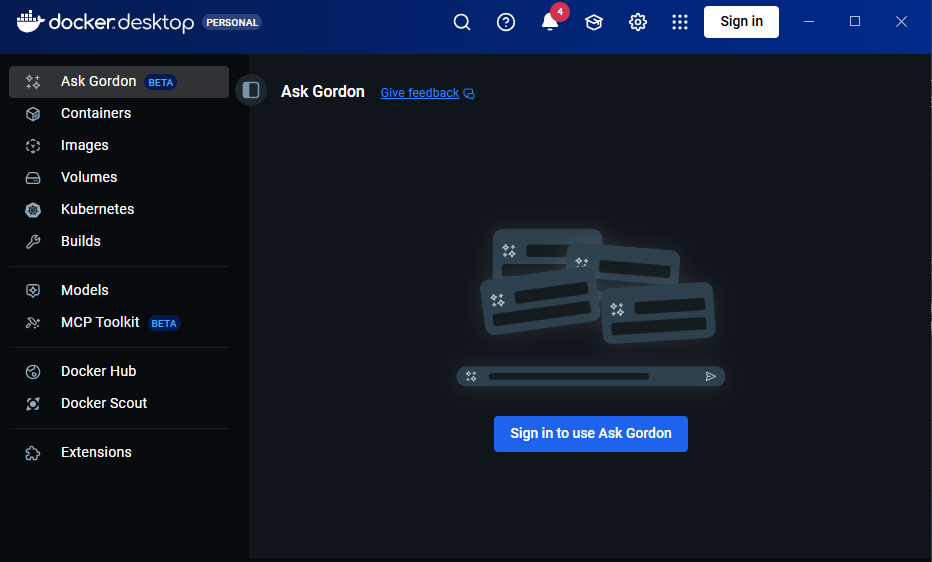Open the search magnifier icon
Screen dimensions: 932x562
[462, 22]
